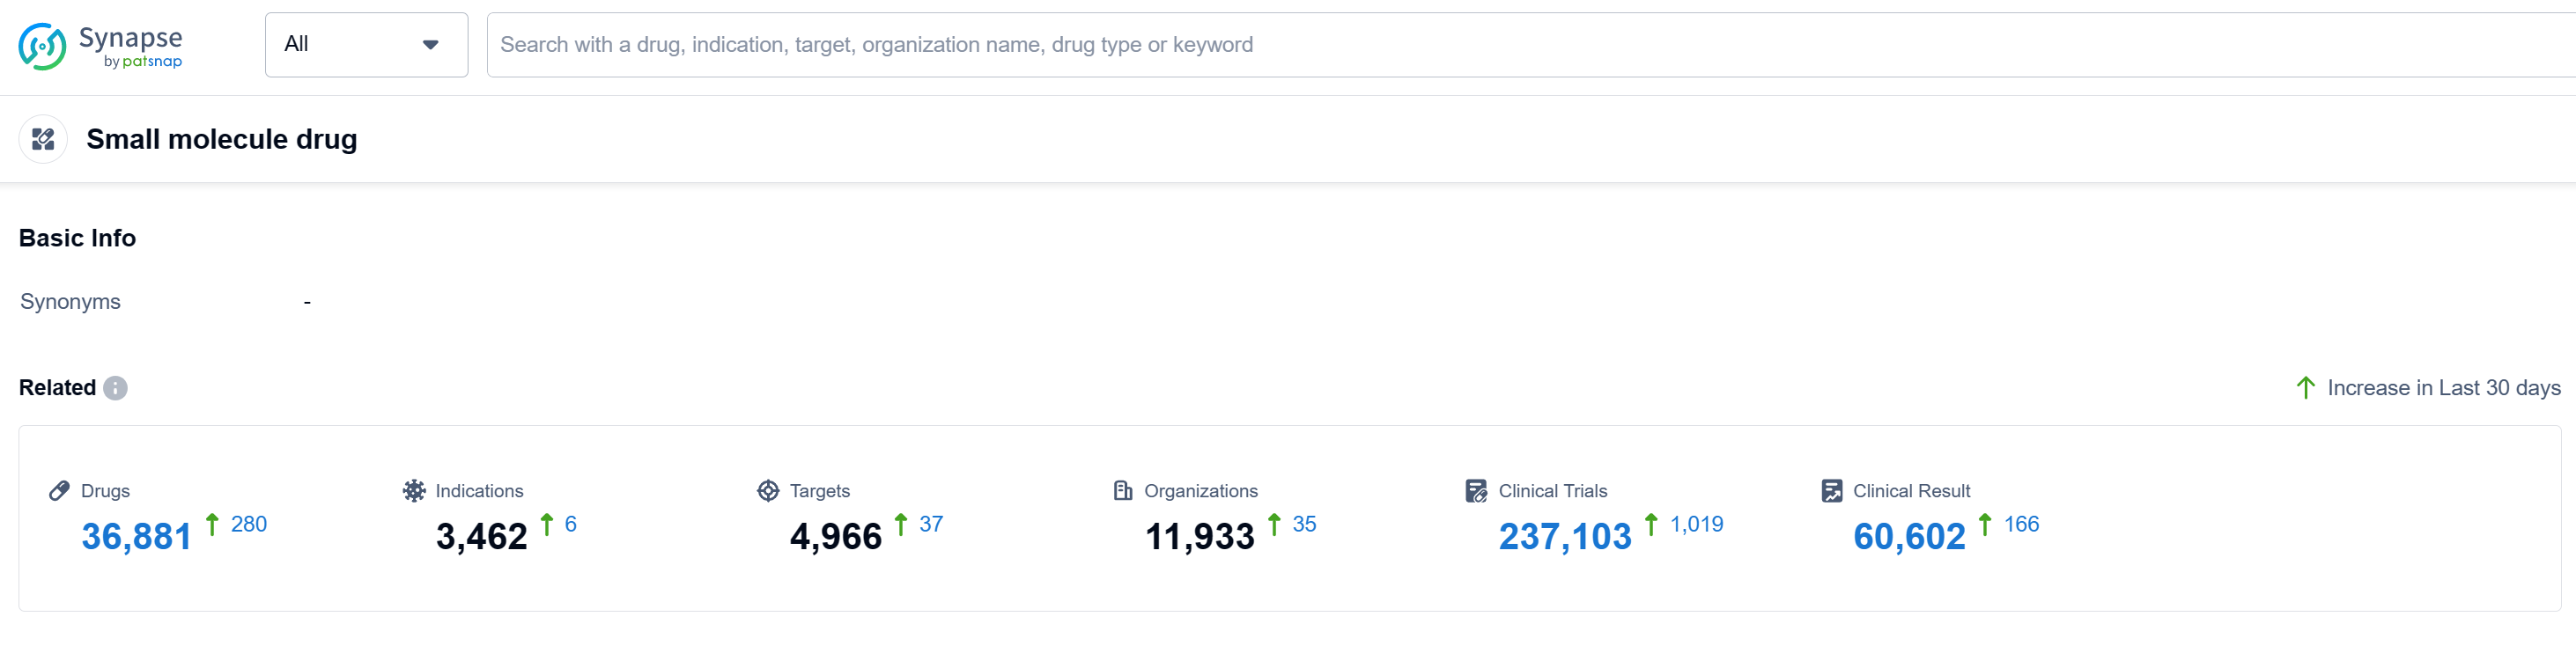Screen dimensions: 2576x668
Task: Click the 166 Clinical Result increase number
Action: coord(2021,524)
